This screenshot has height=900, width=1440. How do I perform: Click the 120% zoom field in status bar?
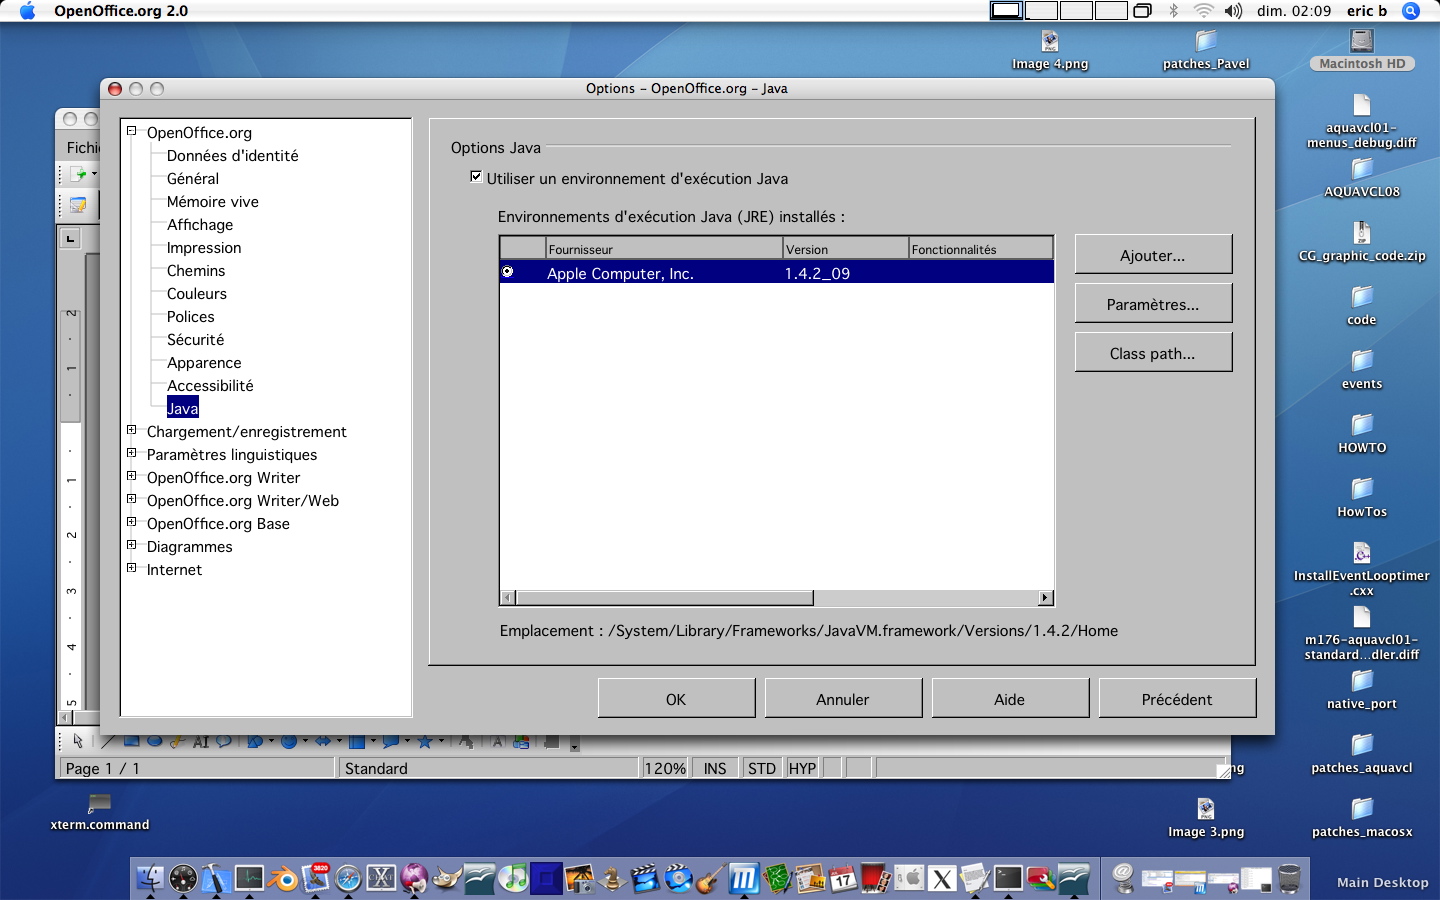click(665, 768)
